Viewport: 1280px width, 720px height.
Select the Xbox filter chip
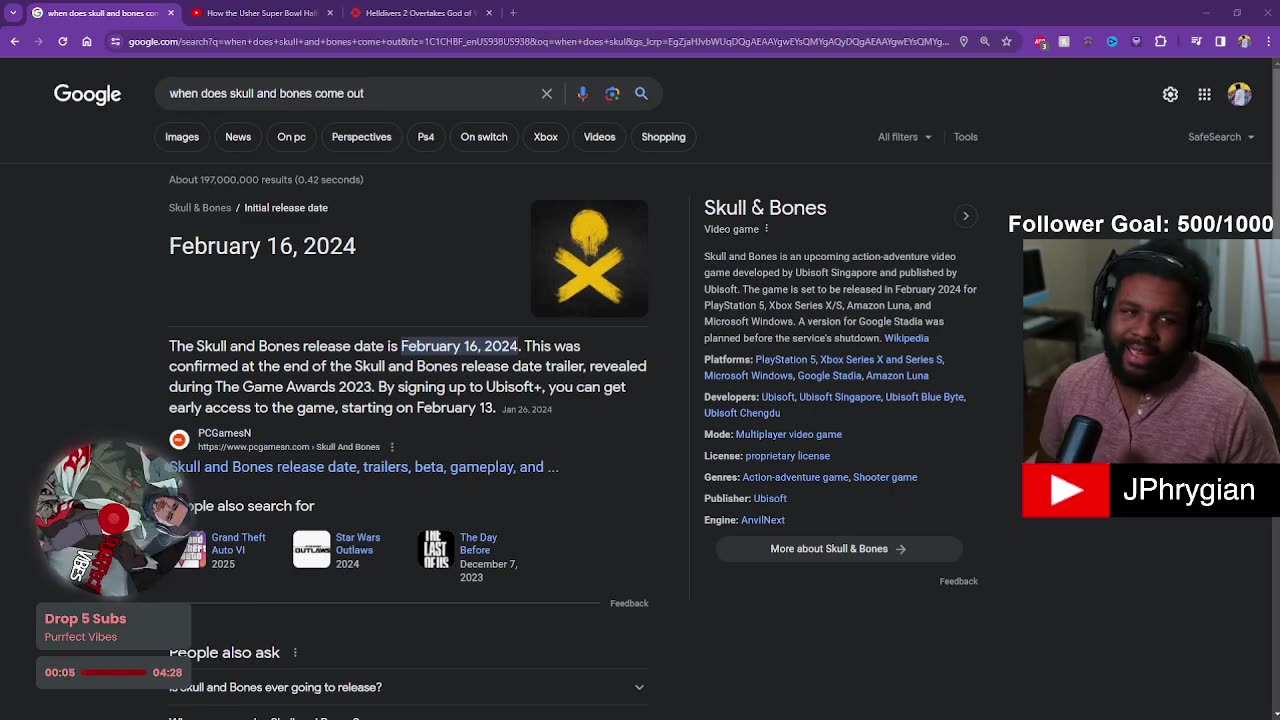point(545,137)
